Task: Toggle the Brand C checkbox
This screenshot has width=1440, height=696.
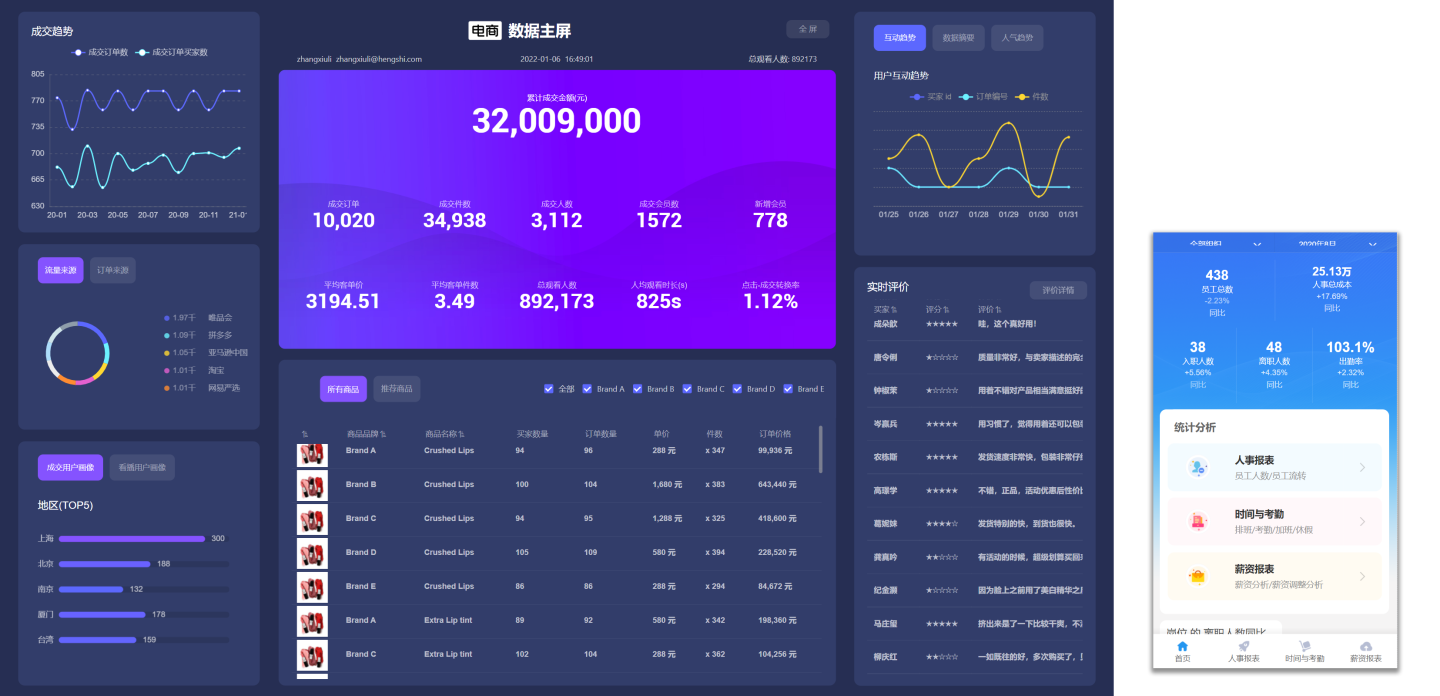Action: tap(687, 389)
